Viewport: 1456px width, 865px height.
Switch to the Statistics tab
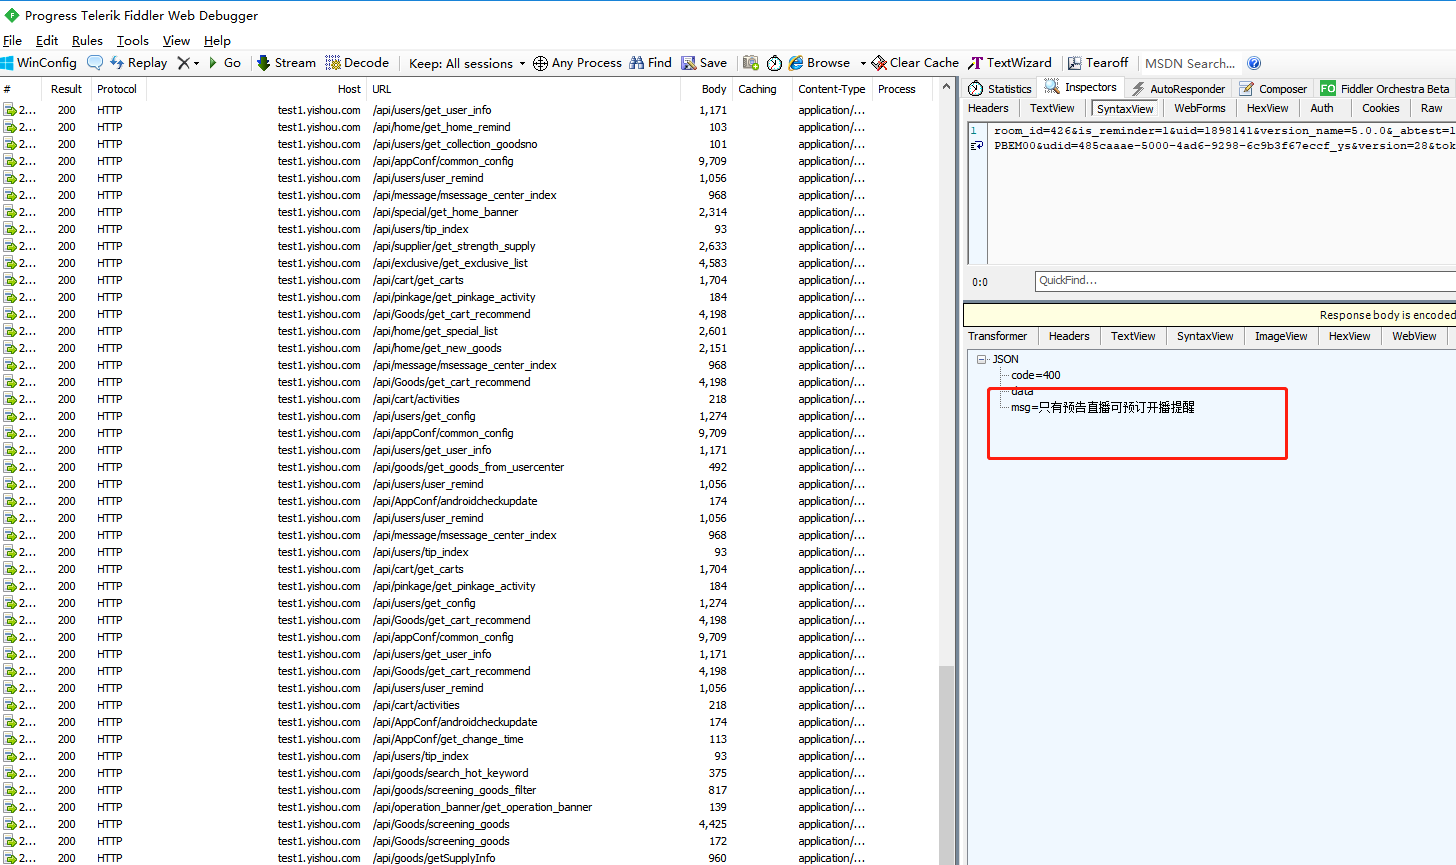[x=1000, y=89]
